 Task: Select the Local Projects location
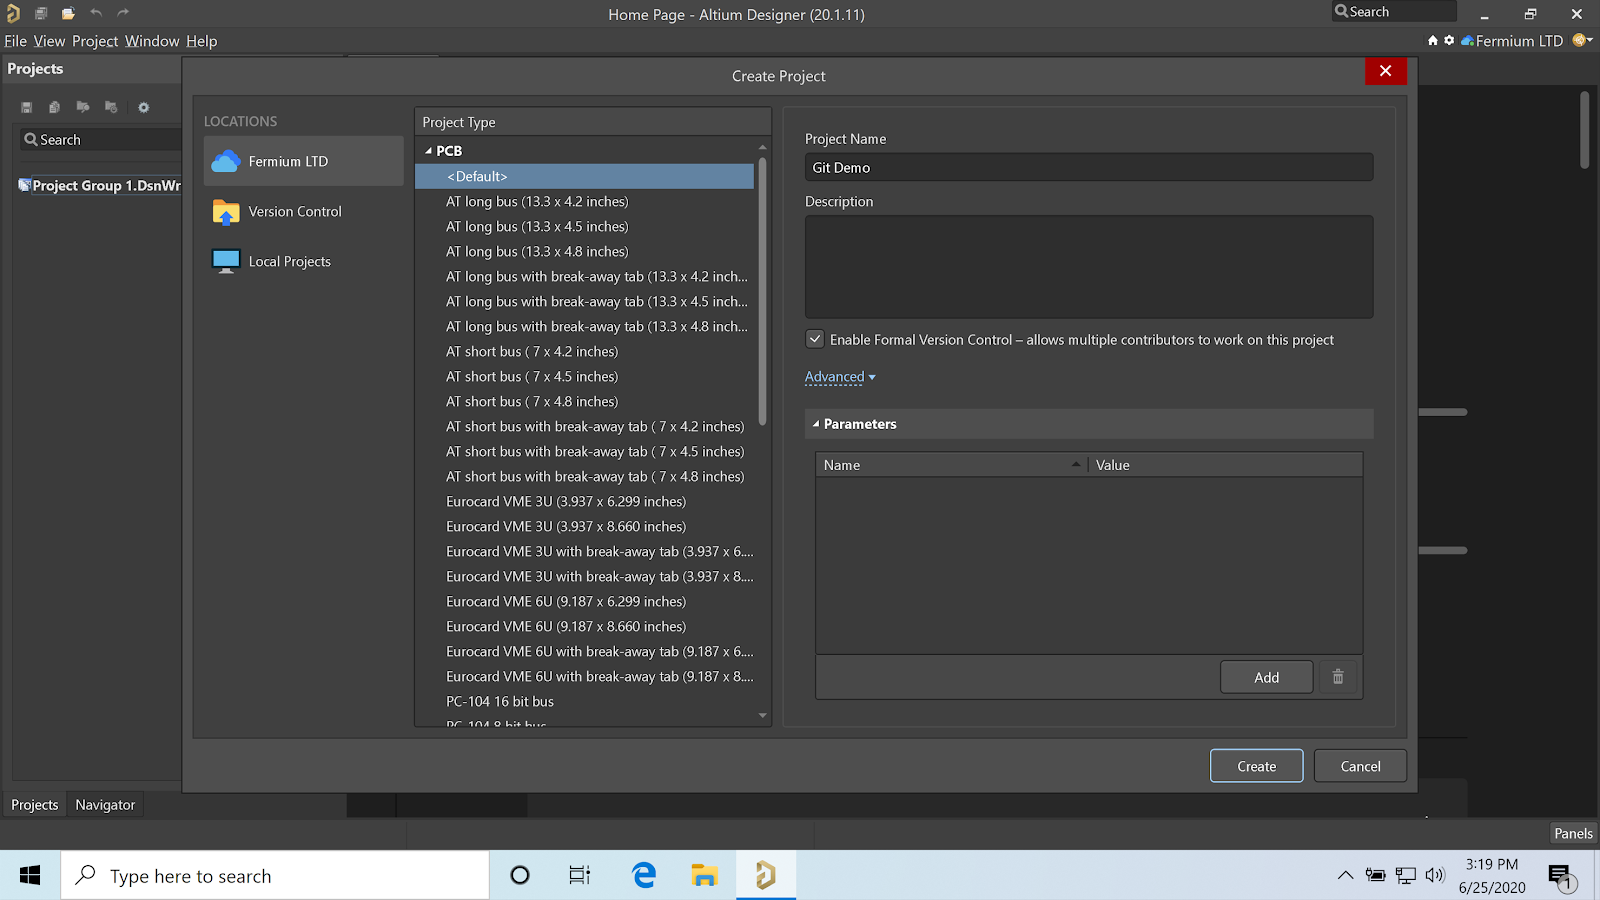(290, 260)
